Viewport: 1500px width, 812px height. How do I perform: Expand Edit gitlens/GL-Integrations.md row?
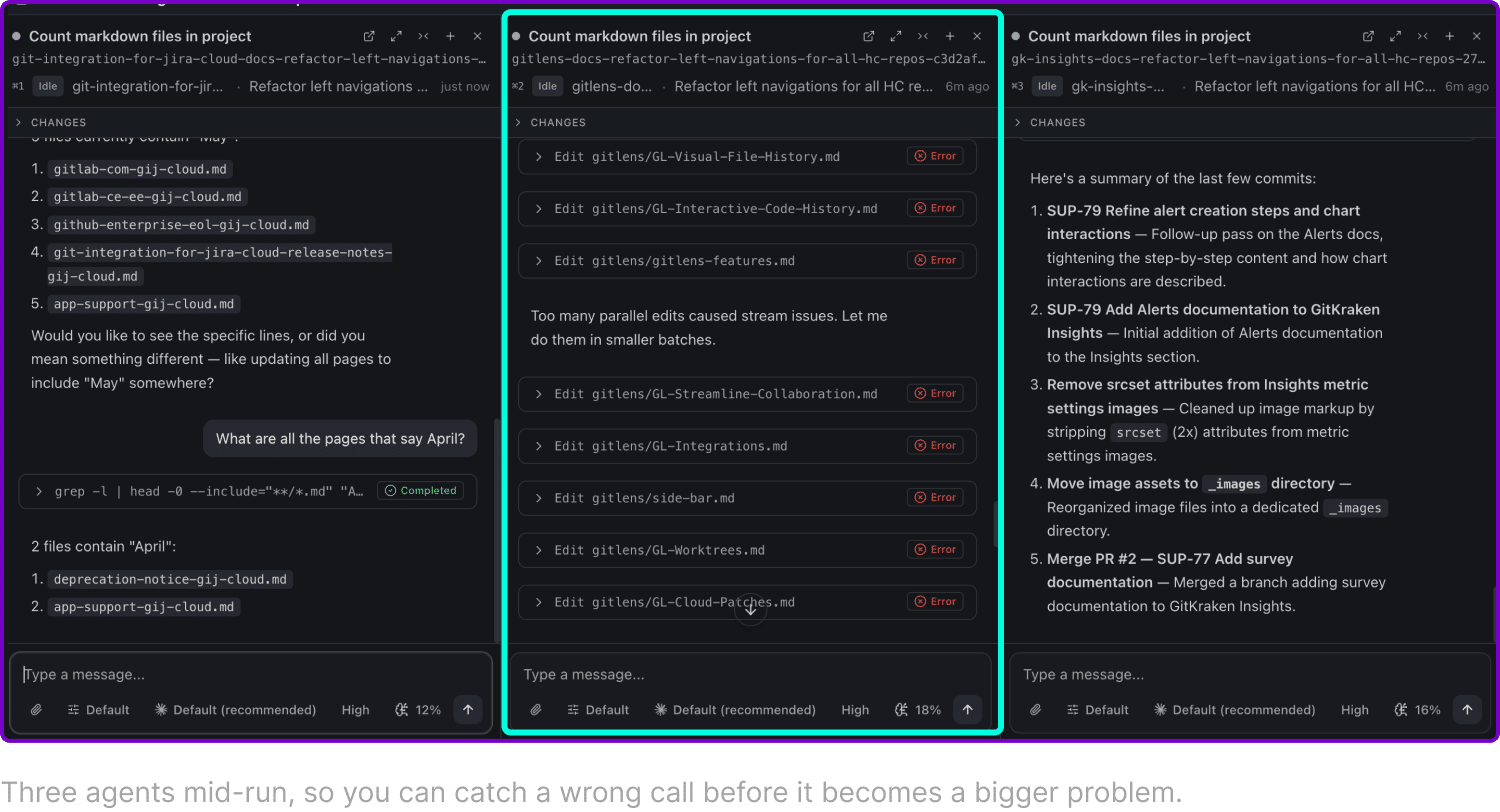click(x=747, y=445)
